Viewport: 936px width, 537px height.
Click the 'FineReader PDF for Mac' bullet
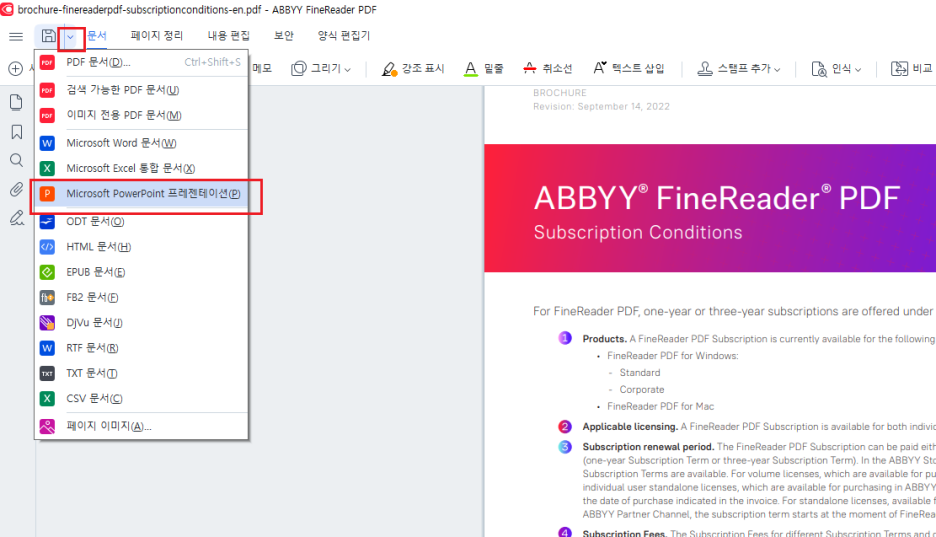660,406
